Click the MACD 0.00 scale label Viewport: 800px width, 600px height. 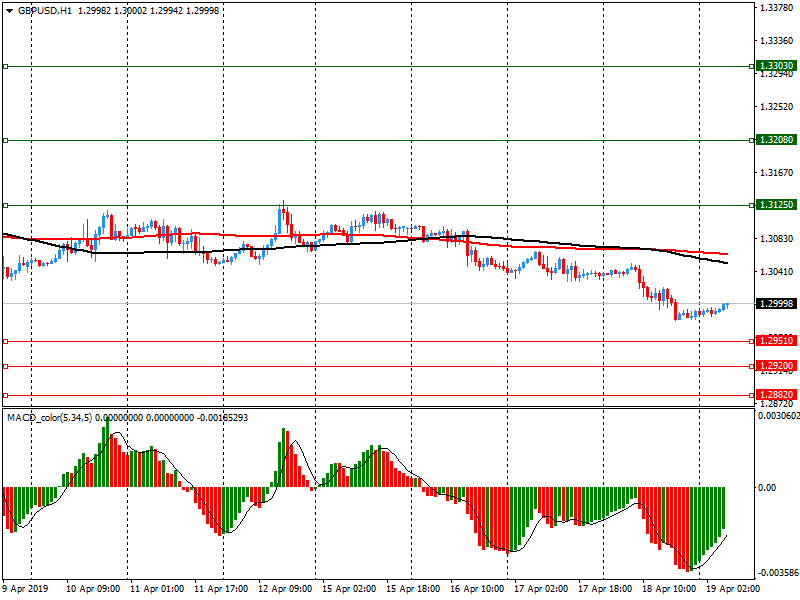click(x=766, y=487)
